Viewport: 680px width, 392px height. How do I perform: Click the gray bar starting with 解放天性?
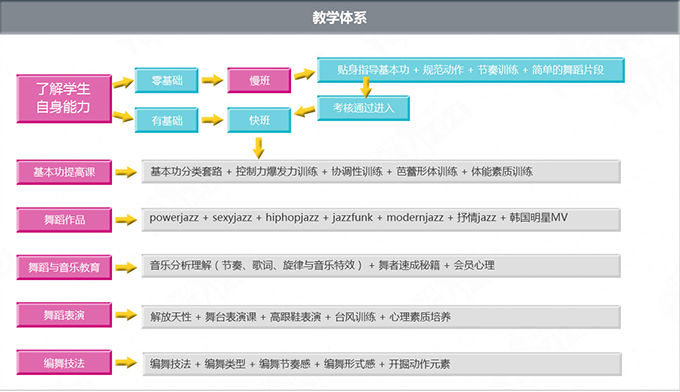(x=381, y=317)
